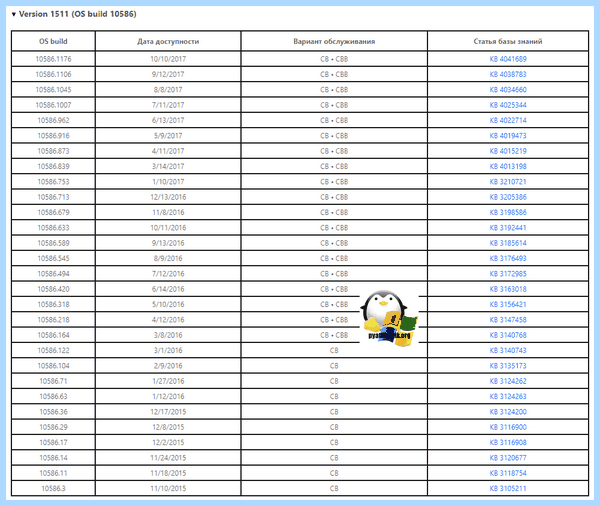The height and width of the screenshot is (506, 600).
Task: Select date cell 3/8/2016
Action: (x=168, y=335)
